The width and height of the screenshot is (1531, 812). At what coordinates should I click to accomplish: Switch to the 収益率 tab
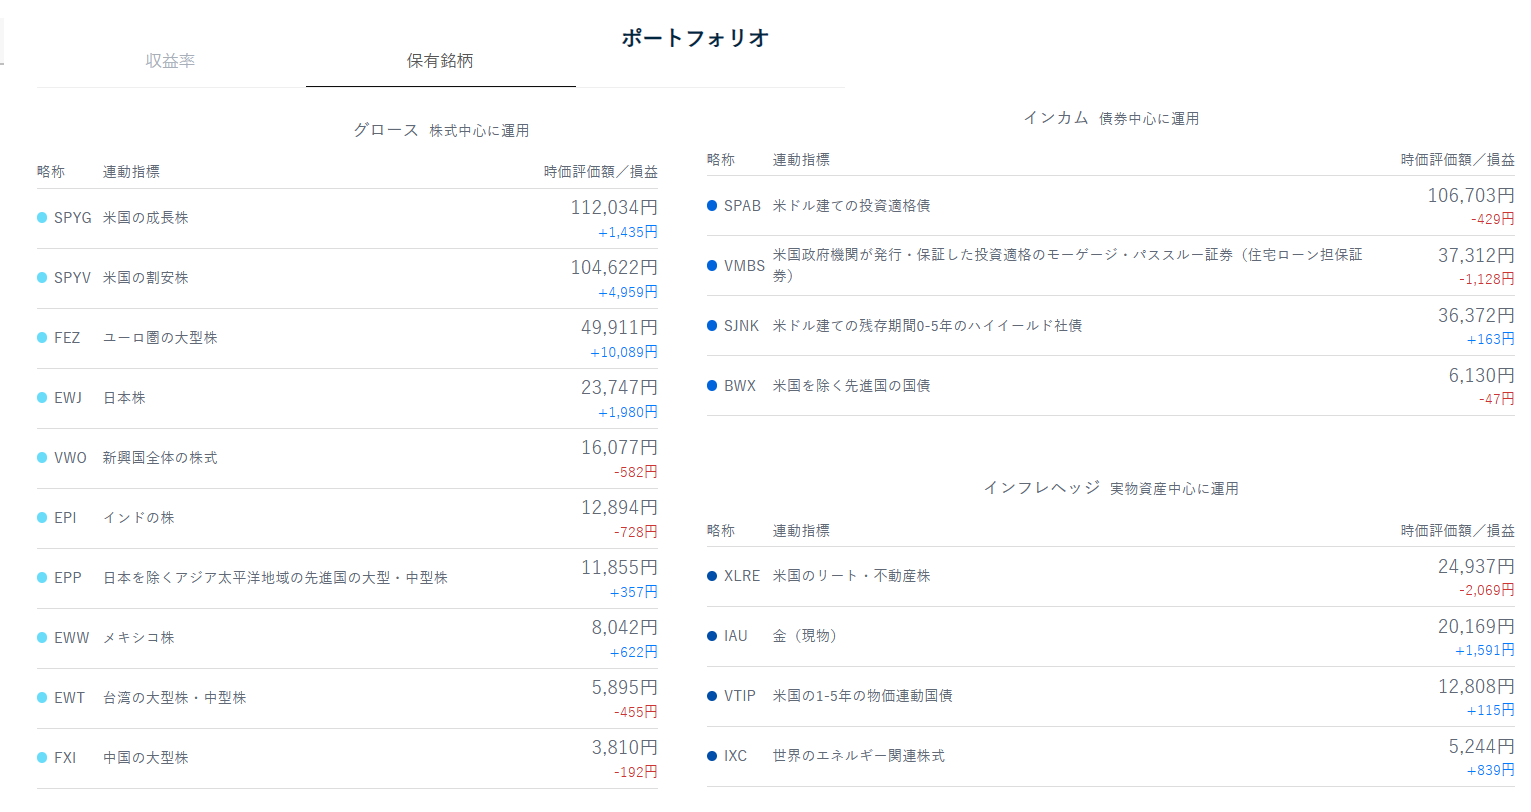pyautogui.click(x=170, y=61)
